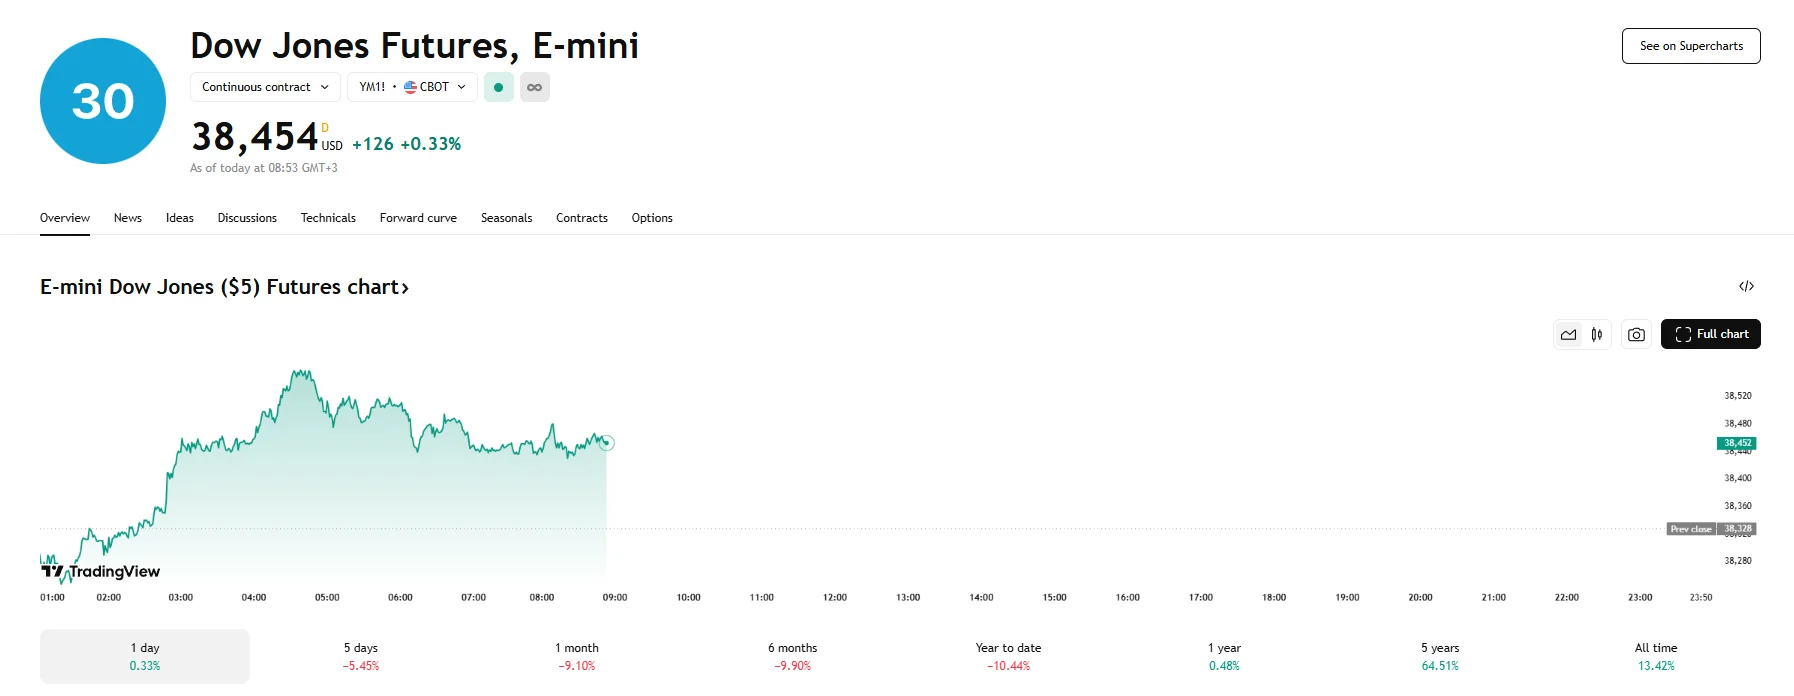Open the YM1! CBOT exchange dropdown

pyautogui.click(x=412, y=88)
